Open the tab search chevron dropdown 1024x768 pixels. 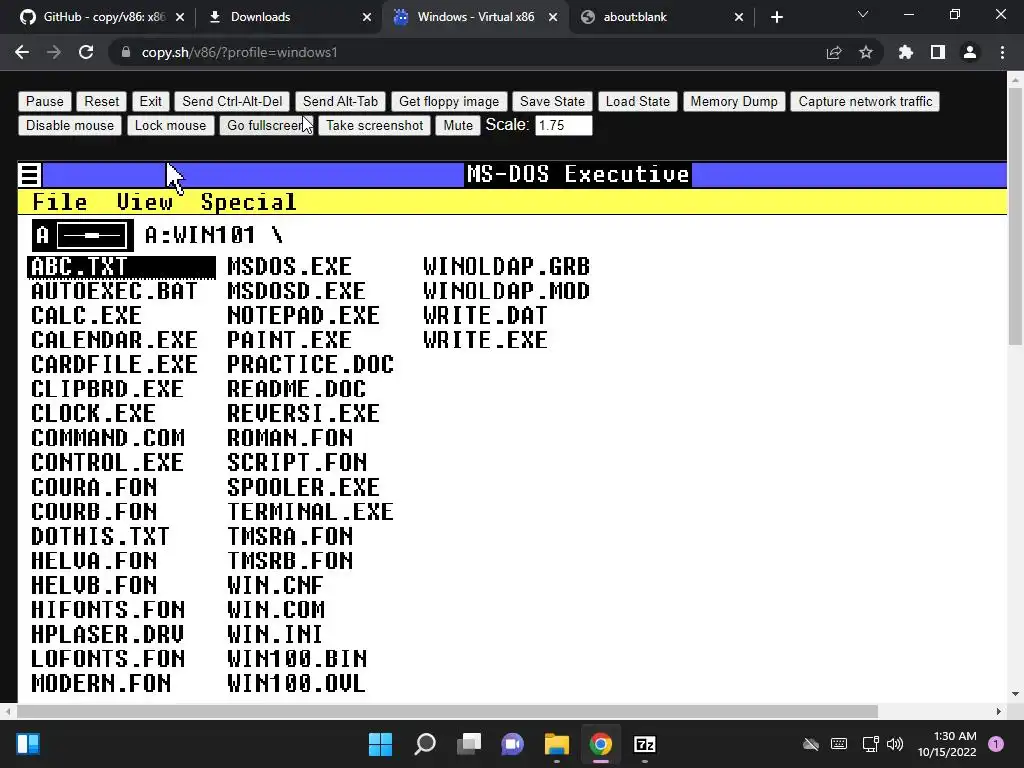[863, 14]
